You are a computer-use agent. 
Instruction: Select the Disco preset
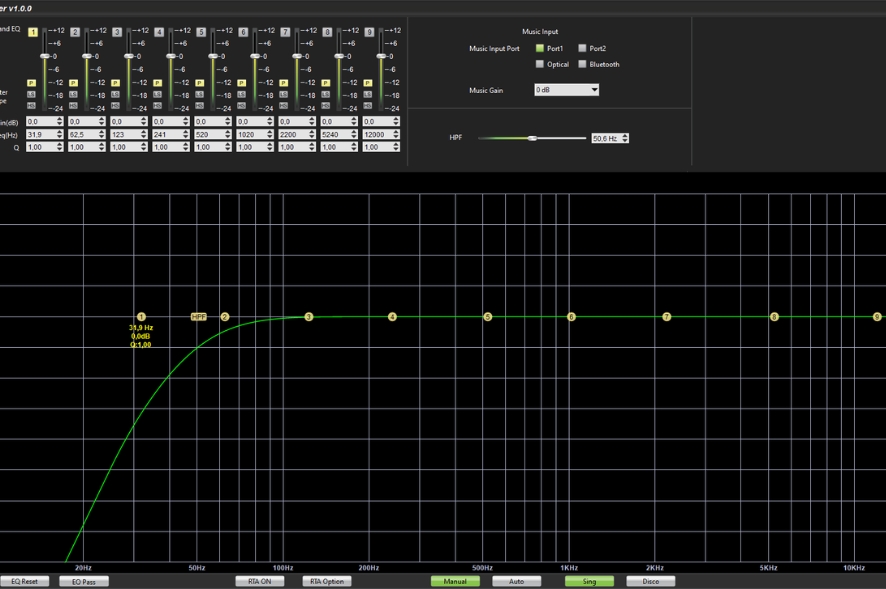[650, 581]
